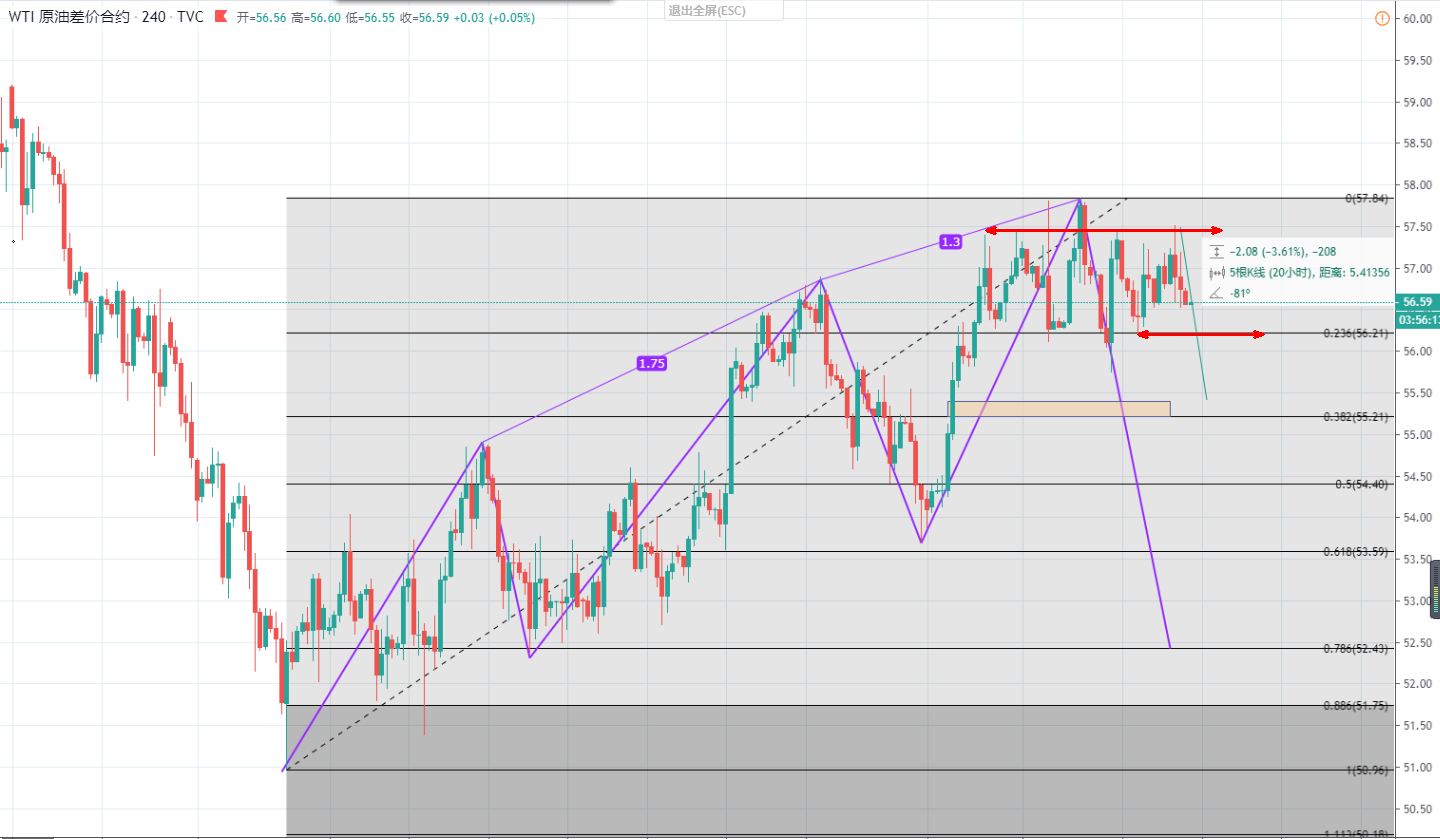Click the 52.50 price axis label
The width and height of the screenshot is (1440, 839).
1417,643
